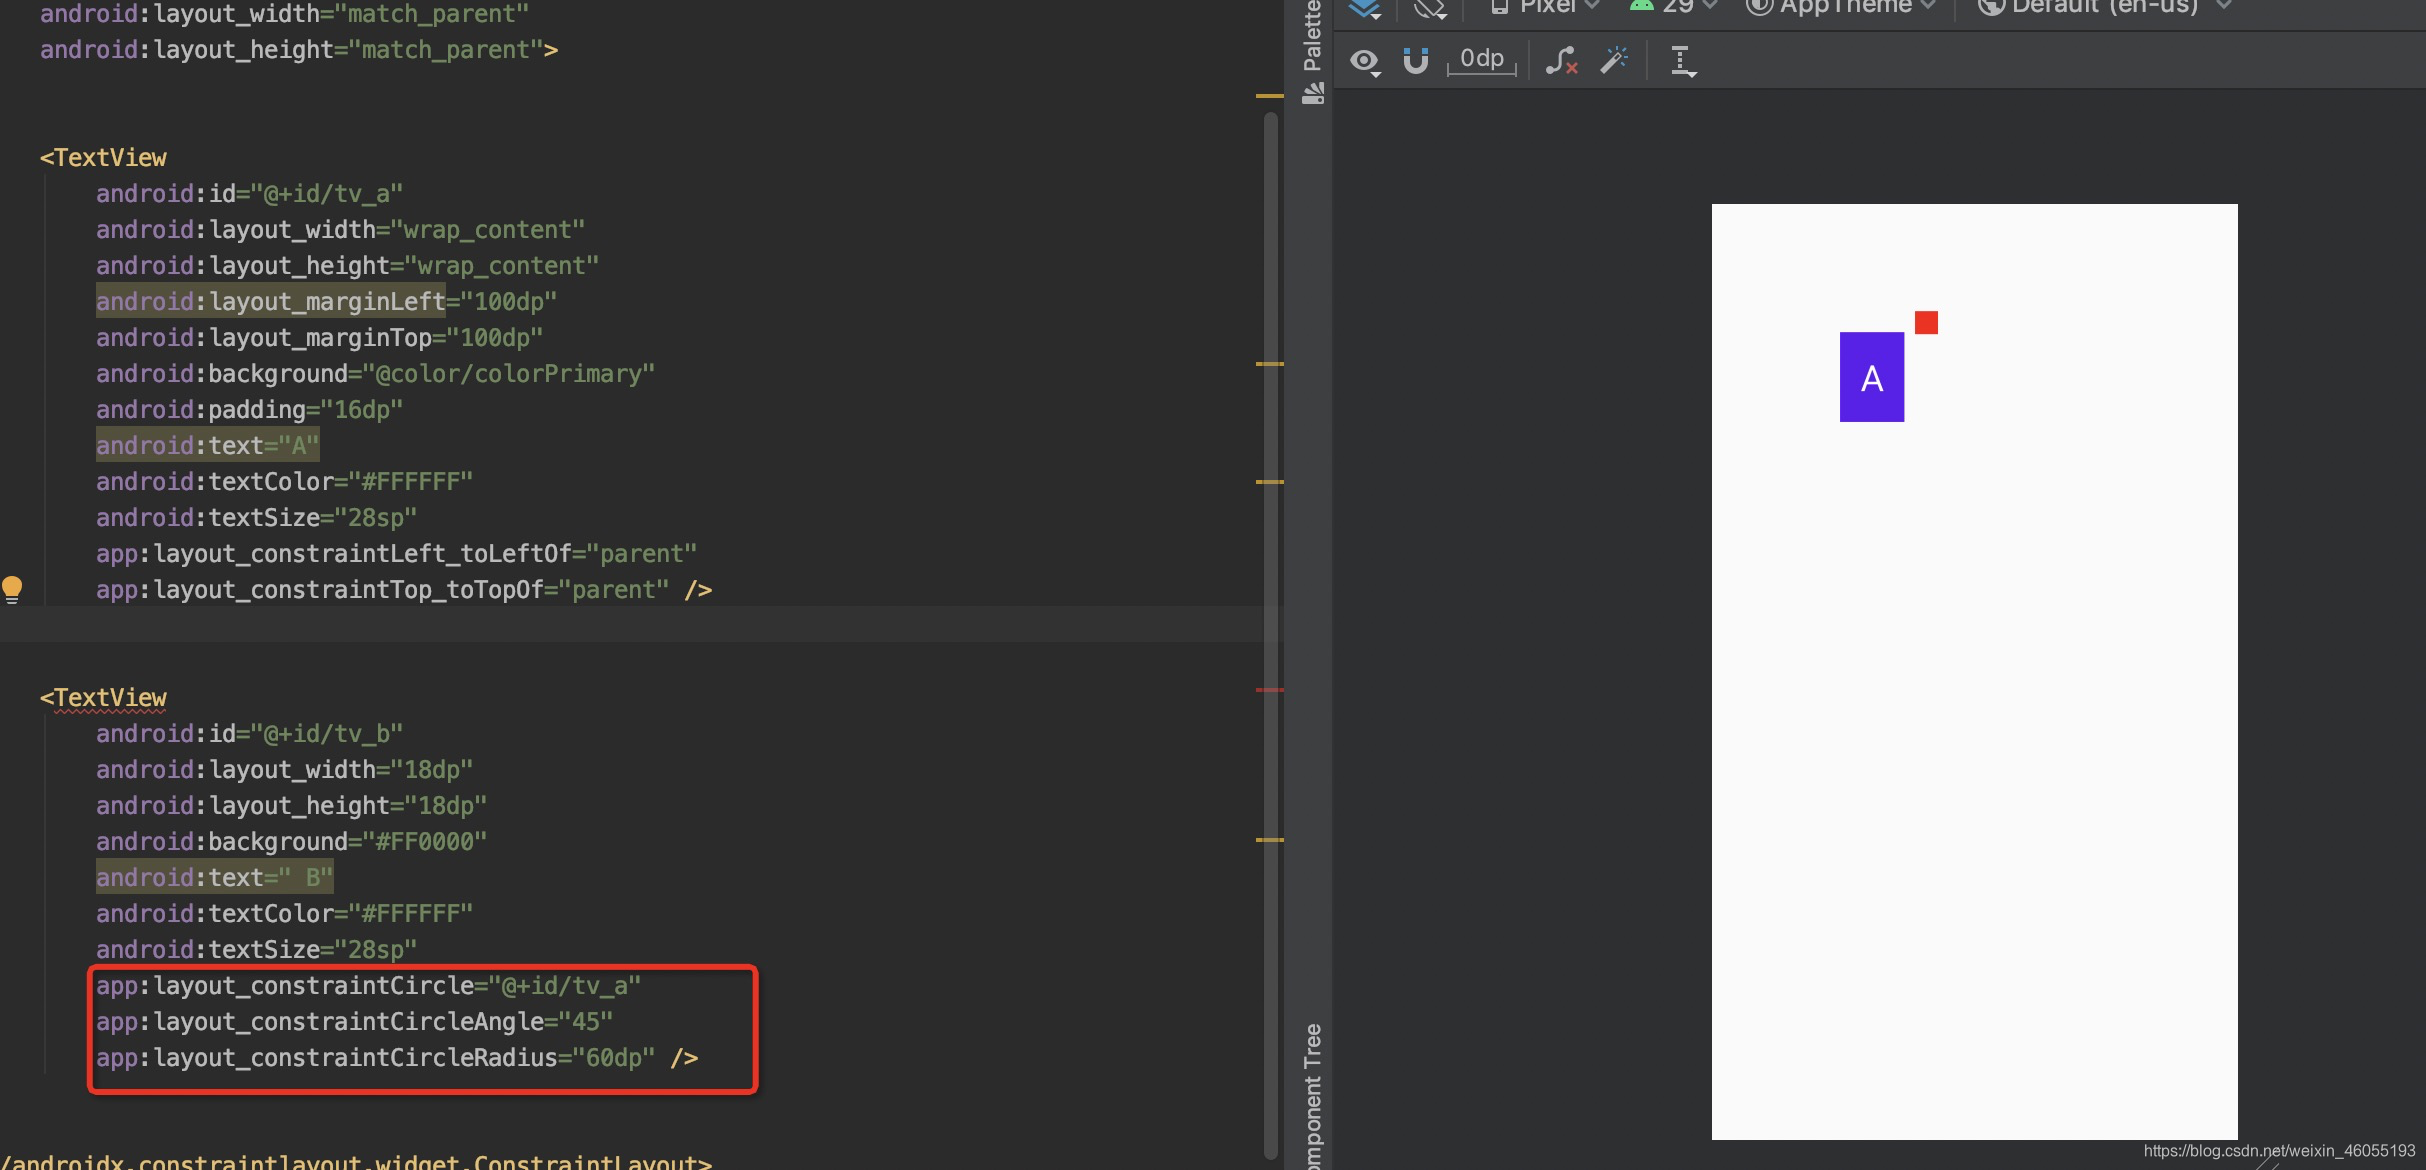Toggle the Autoconnect magnet icon
The image size is (2426, 1170).
(x=1415, y=61)
